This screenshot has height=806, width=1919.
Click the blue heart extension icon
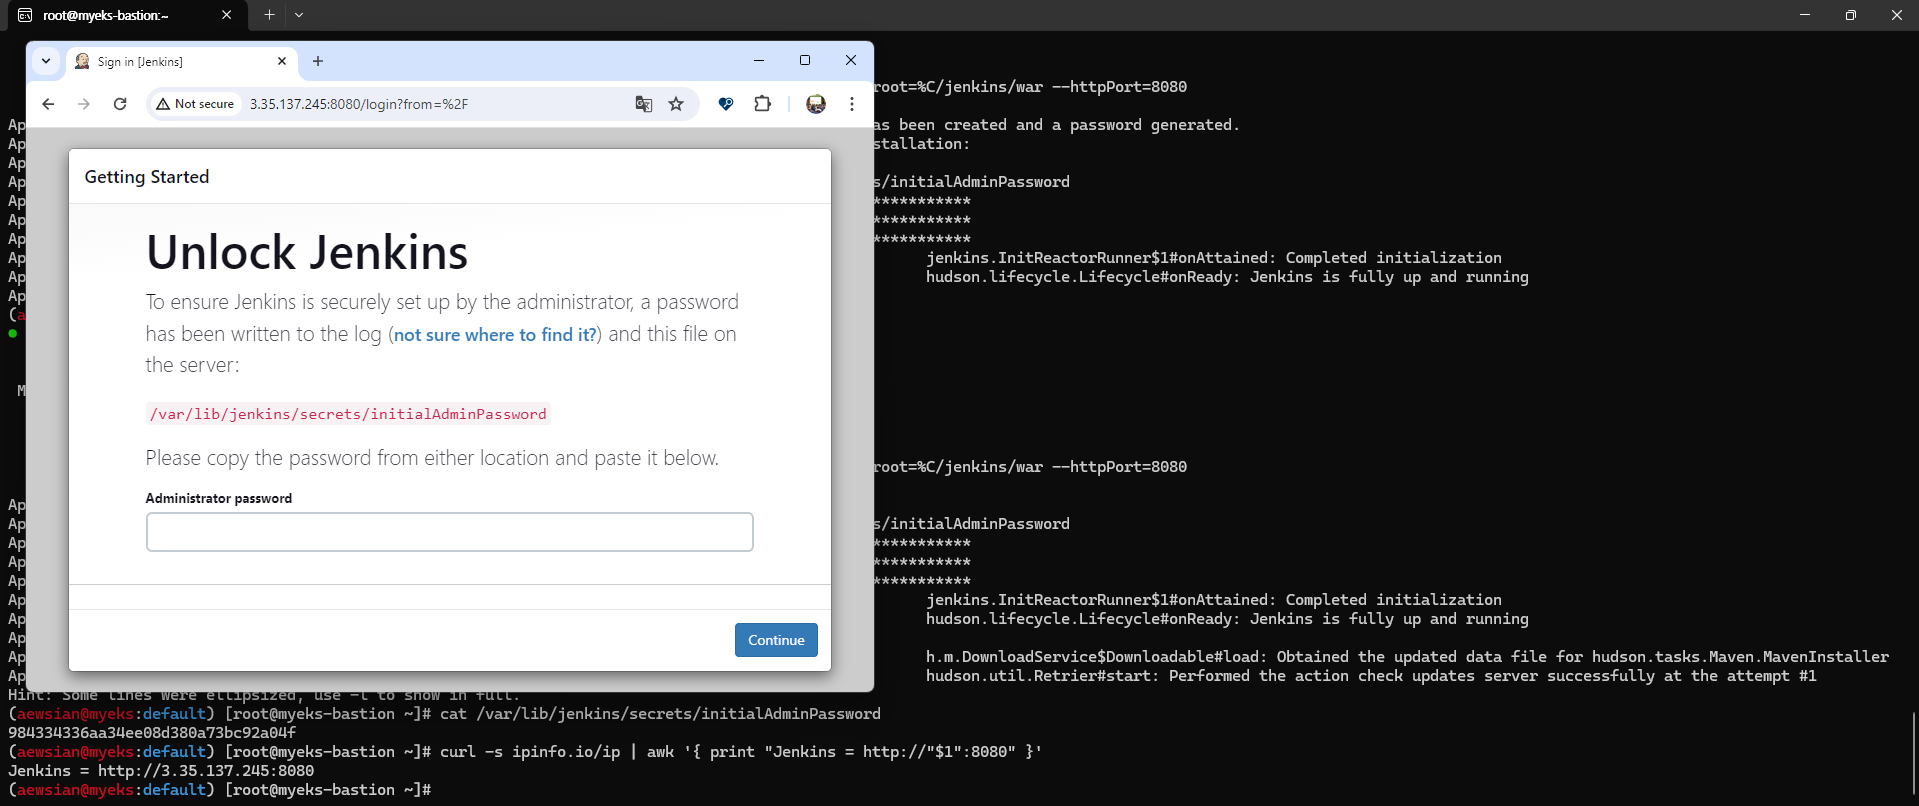(x=726, y=104)
